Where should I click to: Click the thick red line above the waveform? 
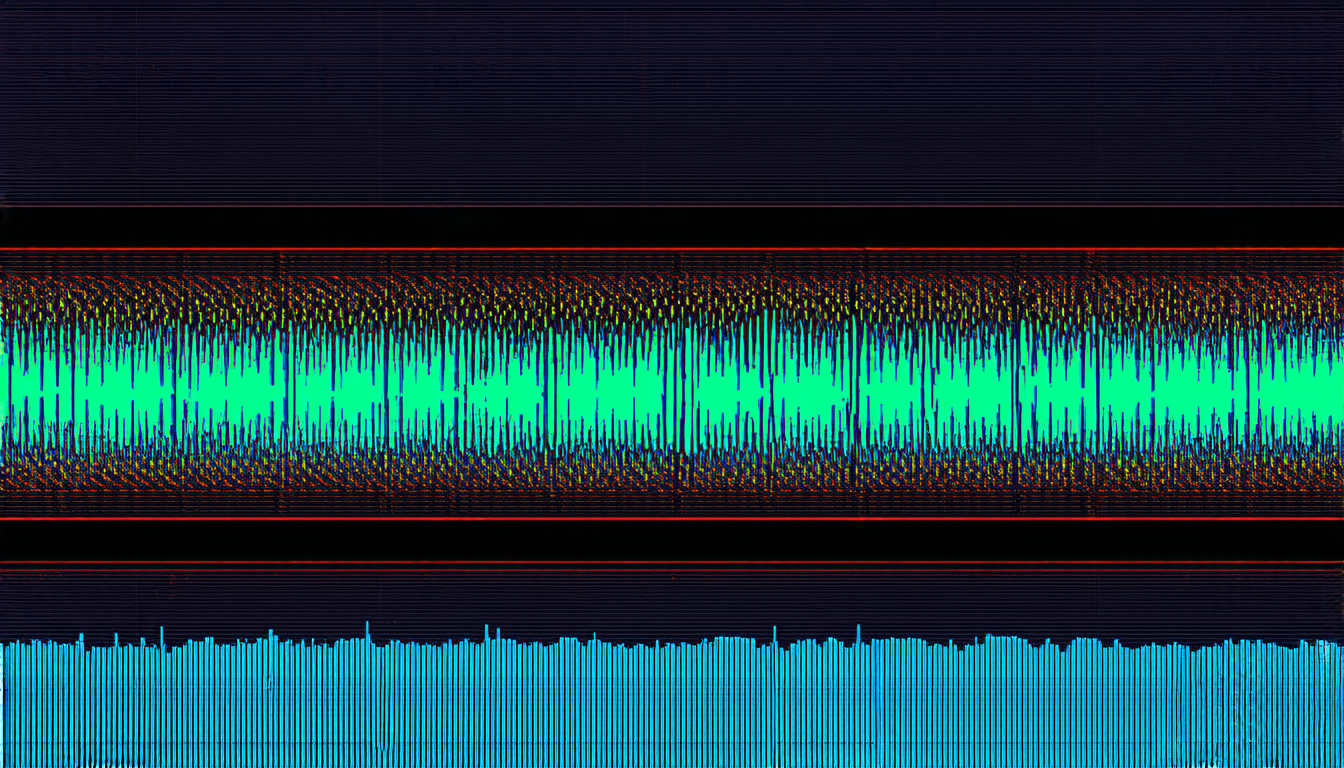click(672, 248)
